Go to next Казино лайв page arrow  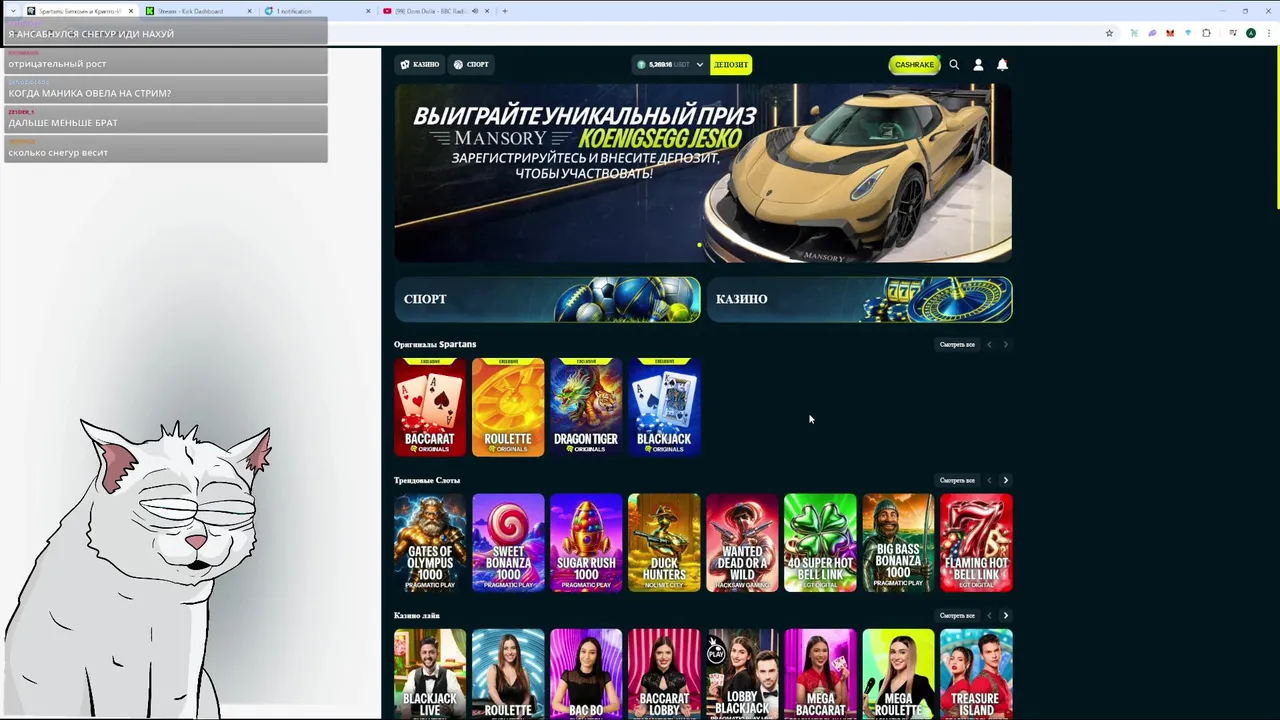click(x=1005, y=615)
